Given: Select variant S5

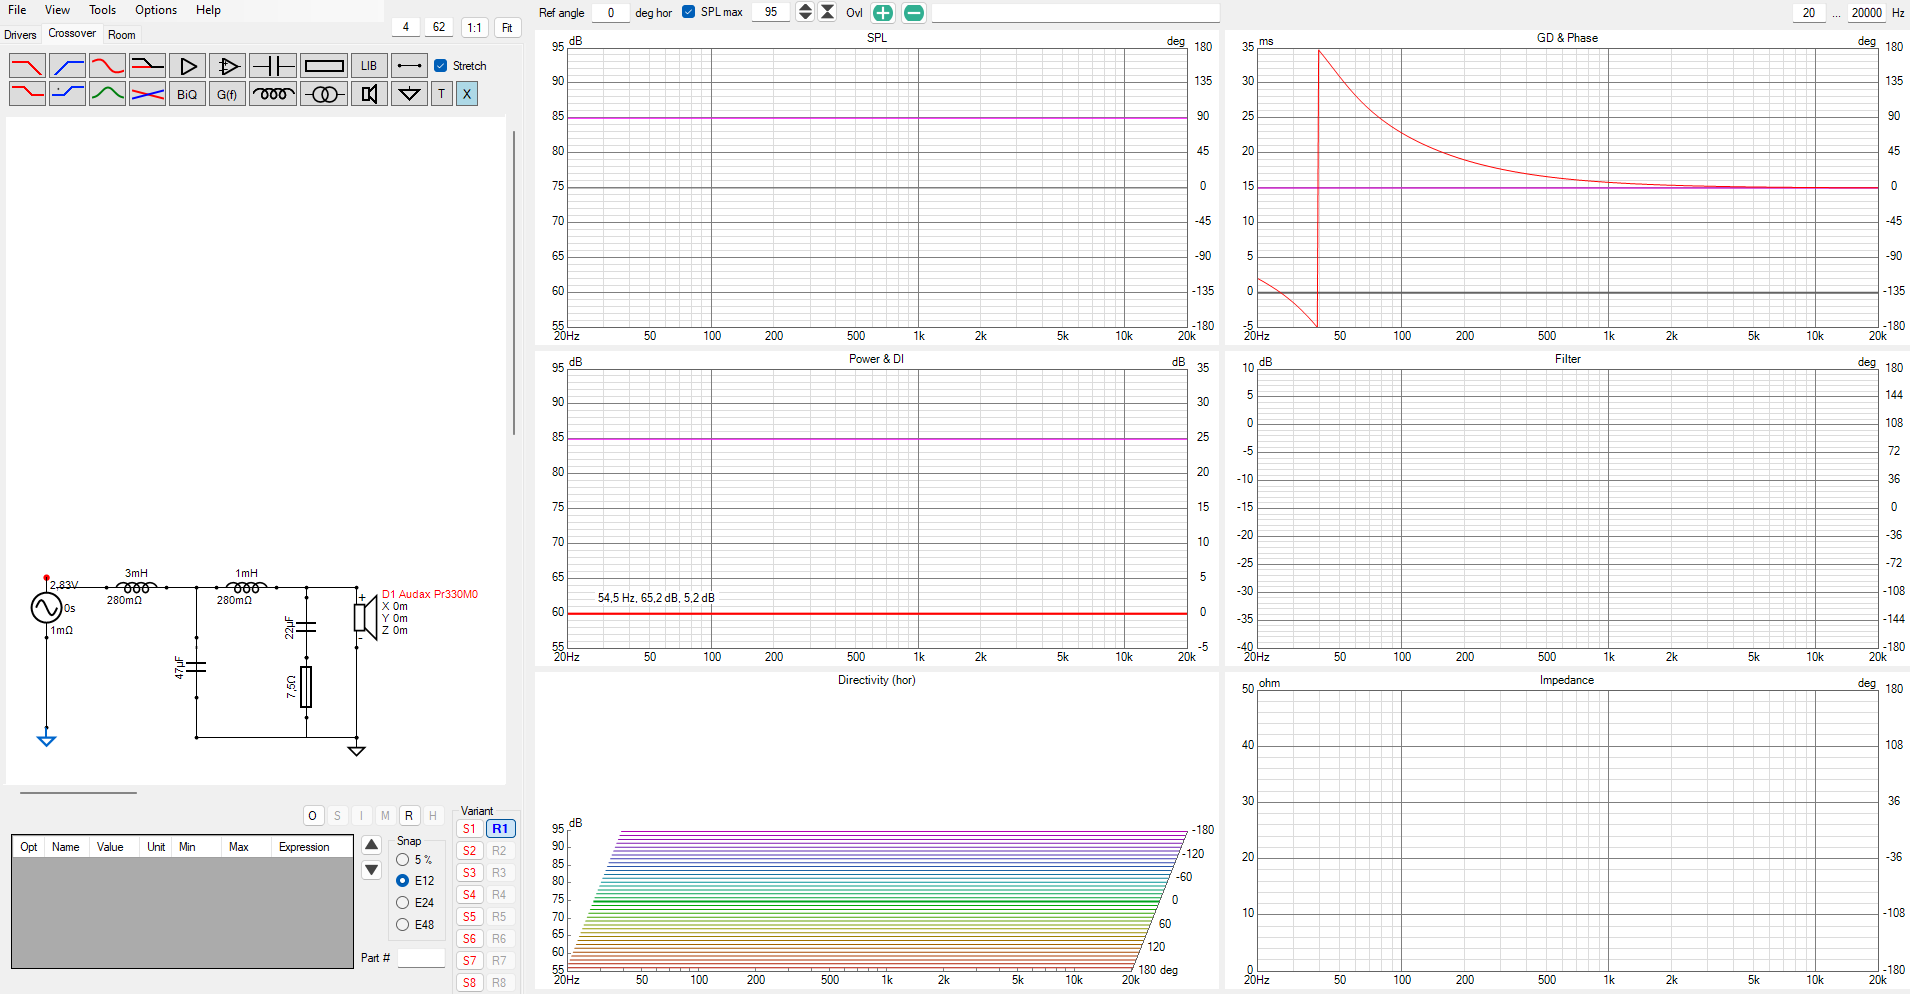Looking at the screenshot, I should click(469, 917).
